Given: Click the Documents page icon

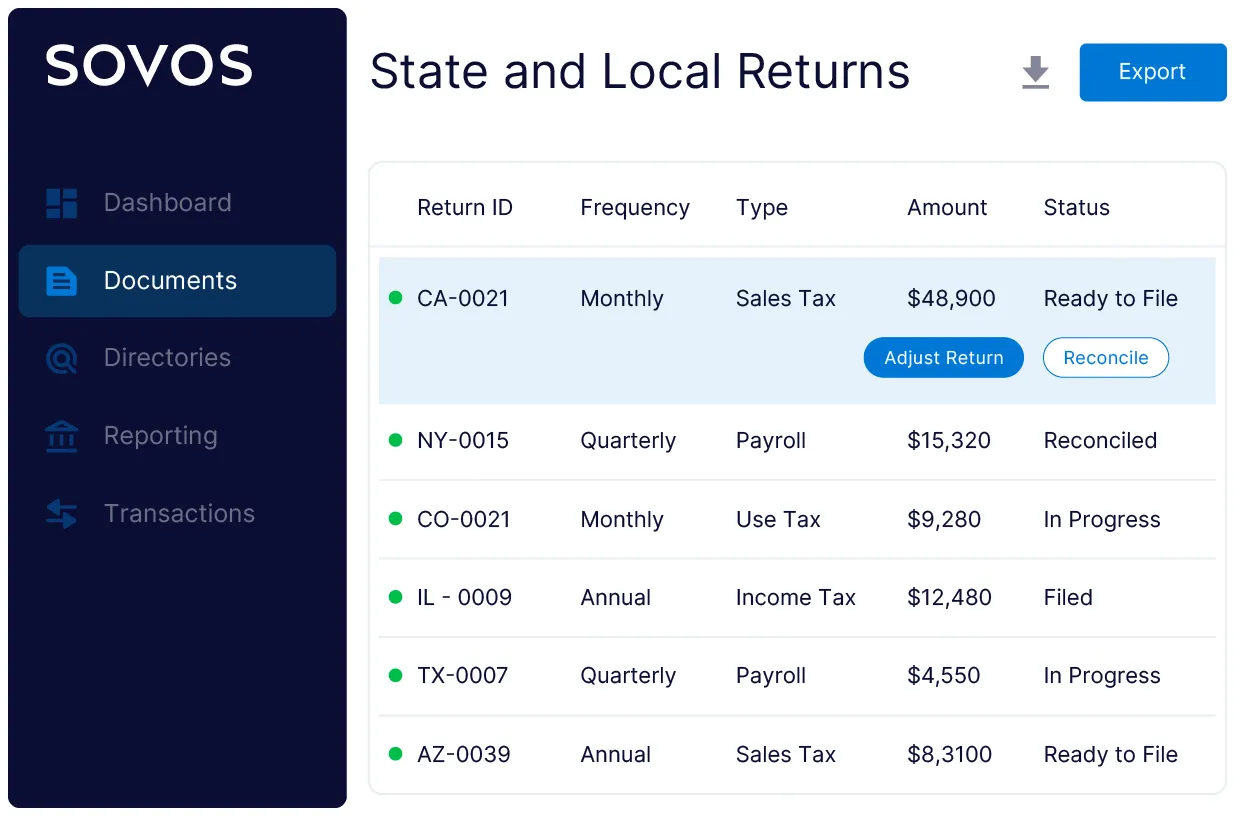Looking at the screenshot, I should (x=62, y=281).
